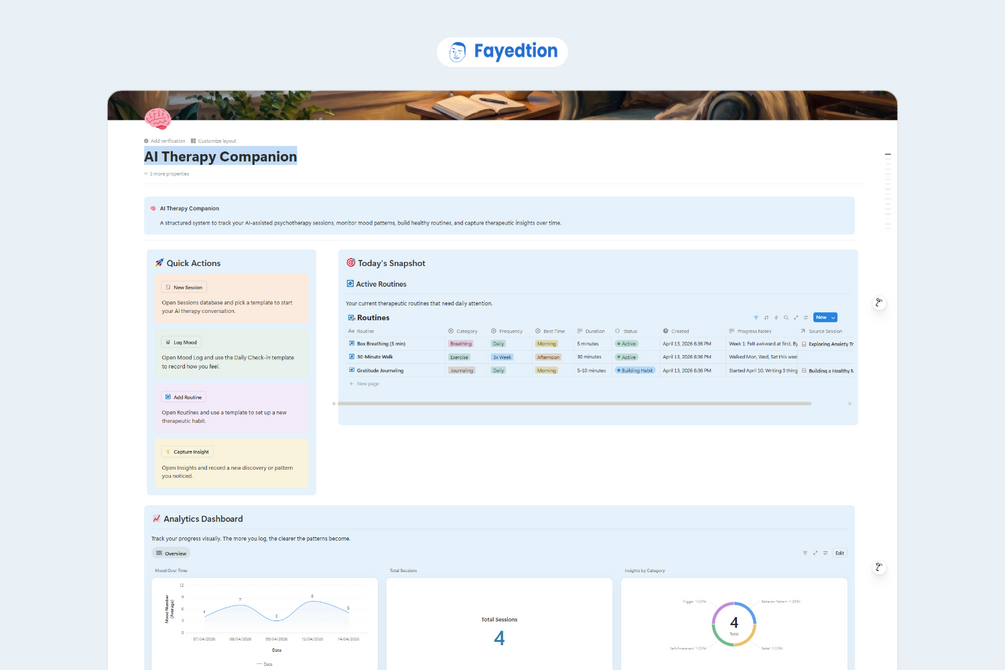The image size is (1005, 670).
Task: Click the Frequency column header
Action: point(507,331)
